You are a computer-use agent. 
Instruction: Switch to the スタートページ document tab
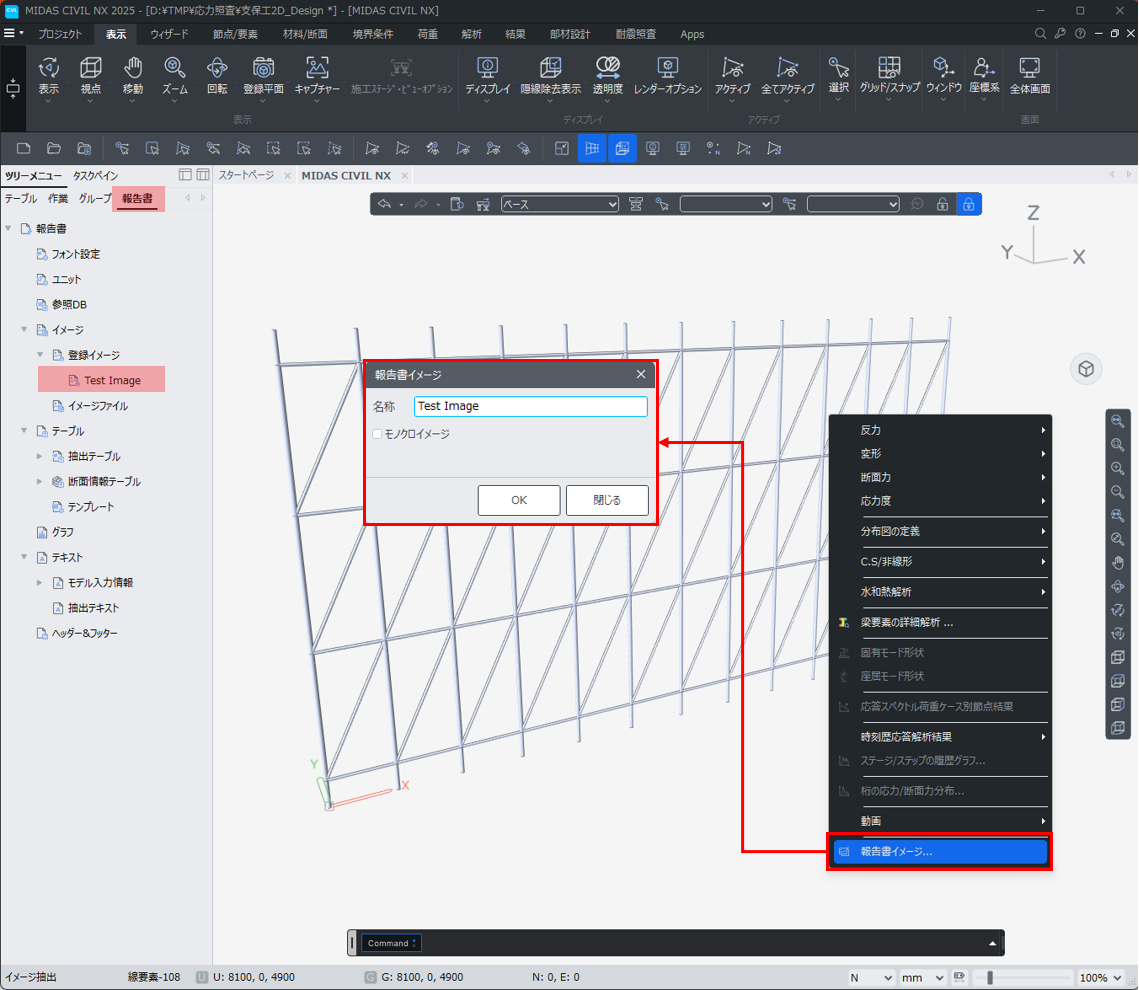click(x=246, y=175)
